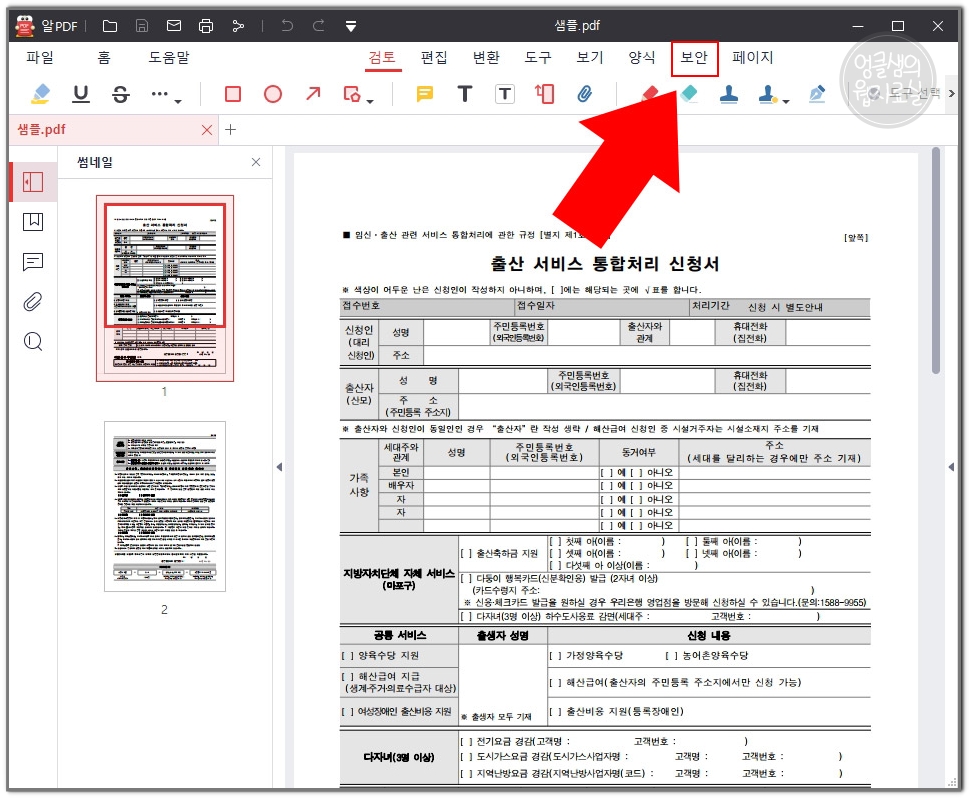Open the 파일 menu
Screen dimensions: 969x798
pyautogui.click(x=40, y=58)
